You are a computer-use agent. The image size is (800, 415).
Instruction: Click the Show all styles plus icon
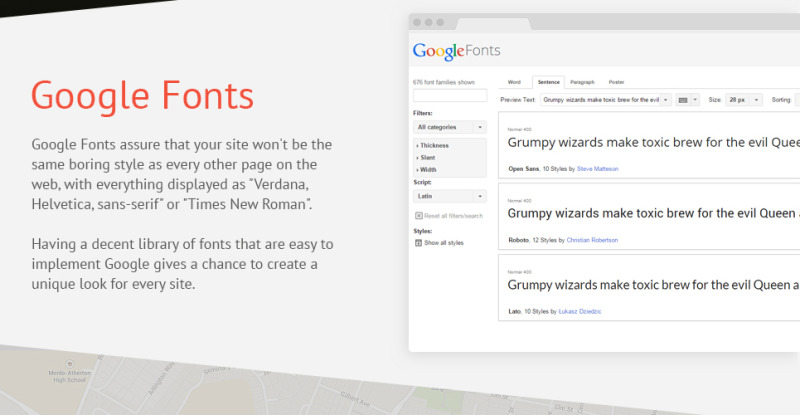418,243
